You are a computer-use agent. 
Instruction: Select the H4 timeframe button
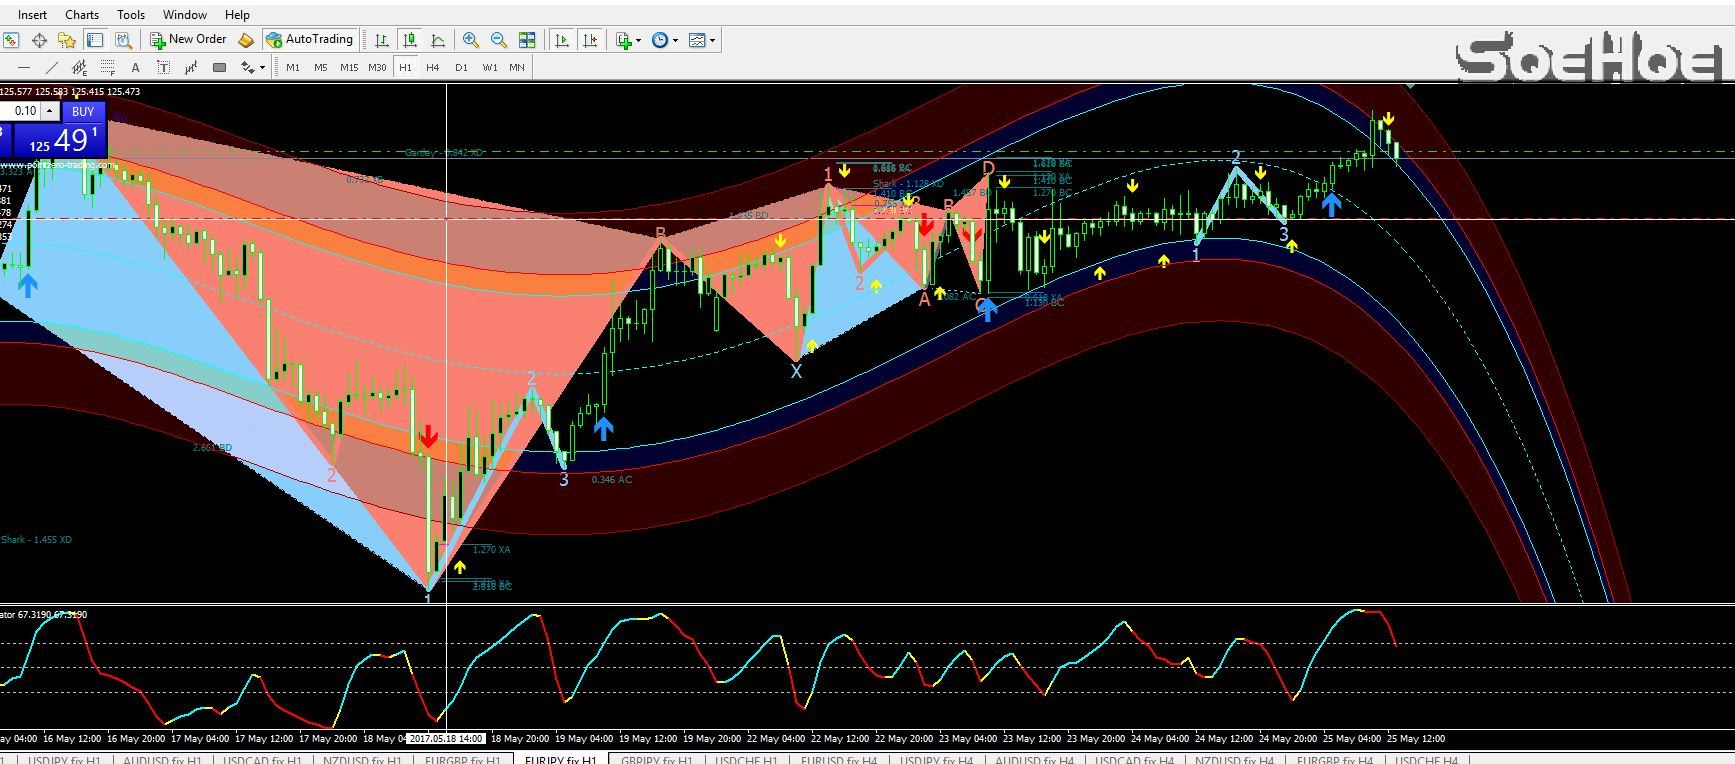(x=432, y=68)
